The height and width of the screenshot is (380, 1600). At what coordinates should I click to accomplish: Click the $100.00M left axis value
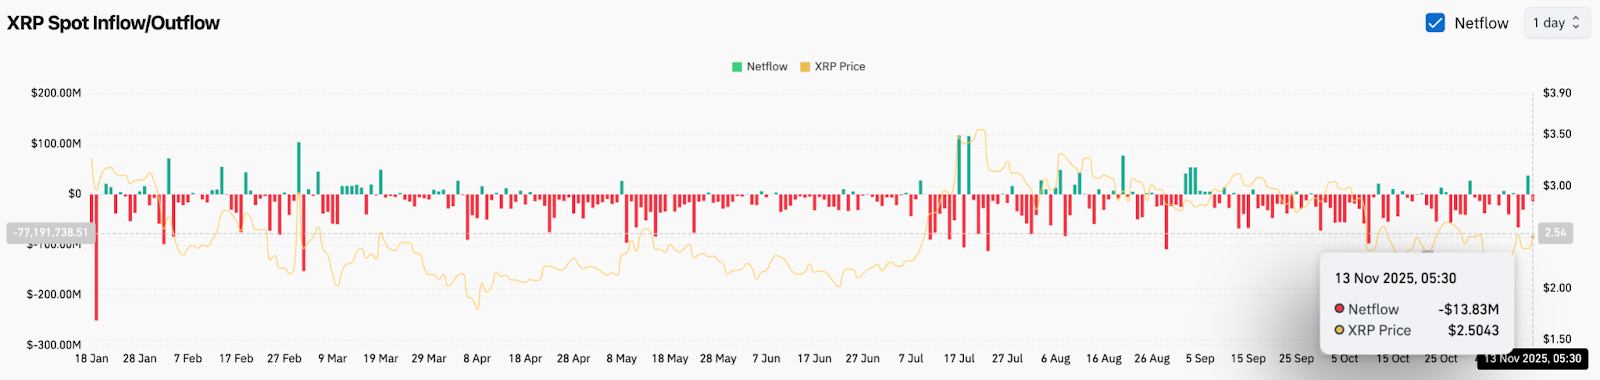tap(56, 144)
